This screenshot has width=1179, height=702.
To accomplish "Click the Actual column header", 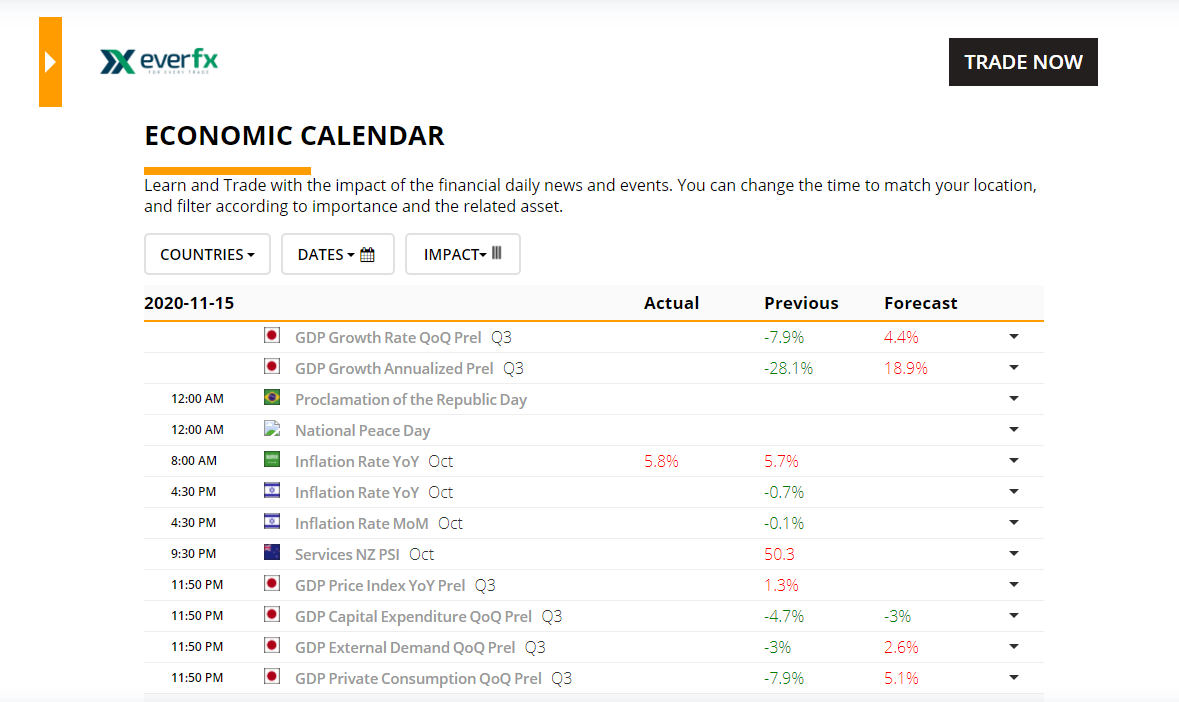I will click(671, 303).
